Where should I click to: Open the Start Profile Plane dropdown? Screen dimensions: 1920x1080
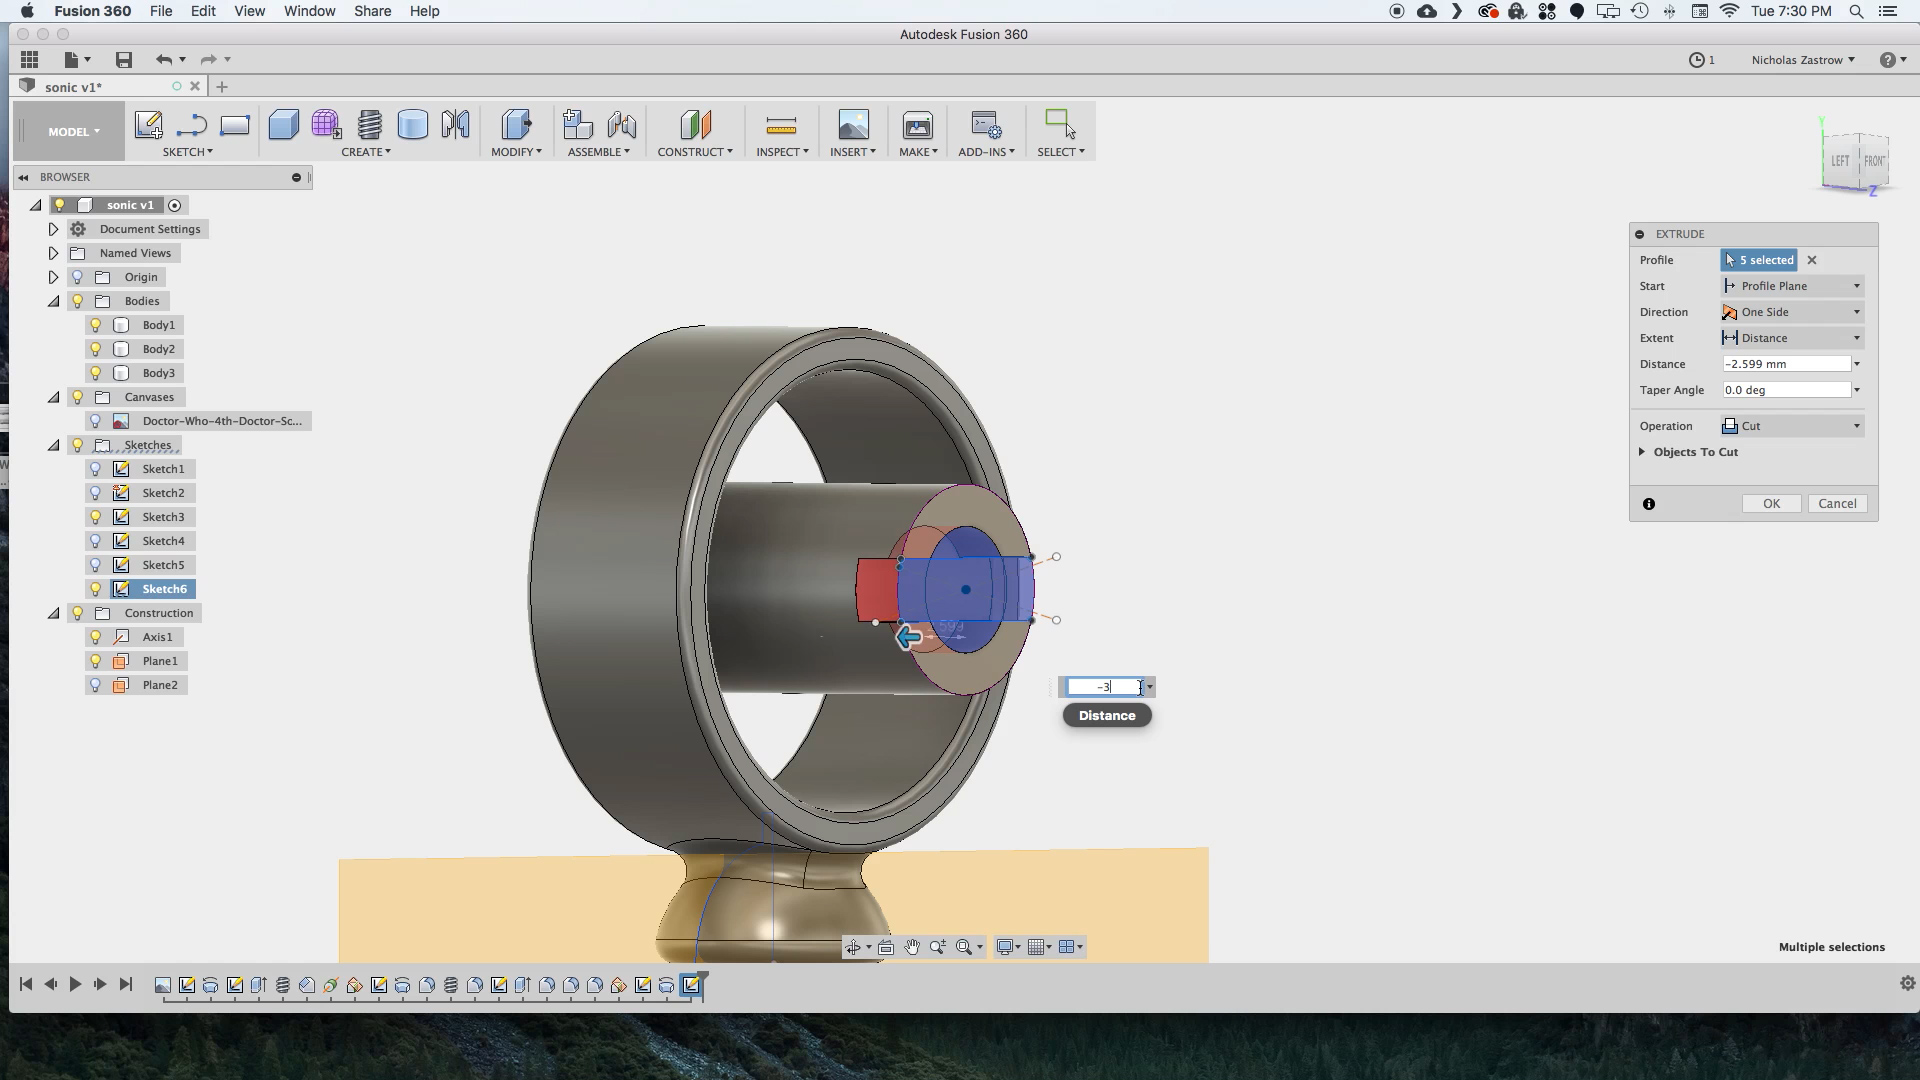(1792, 286)
